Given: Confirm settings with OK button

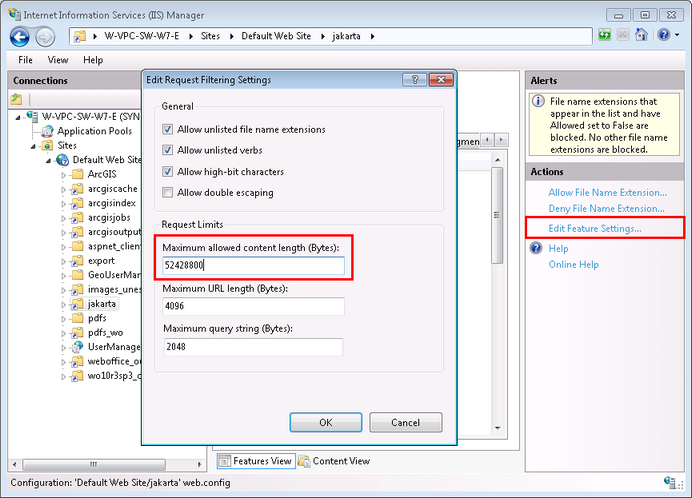Looking at the screenshot, I should coord(326,423).
